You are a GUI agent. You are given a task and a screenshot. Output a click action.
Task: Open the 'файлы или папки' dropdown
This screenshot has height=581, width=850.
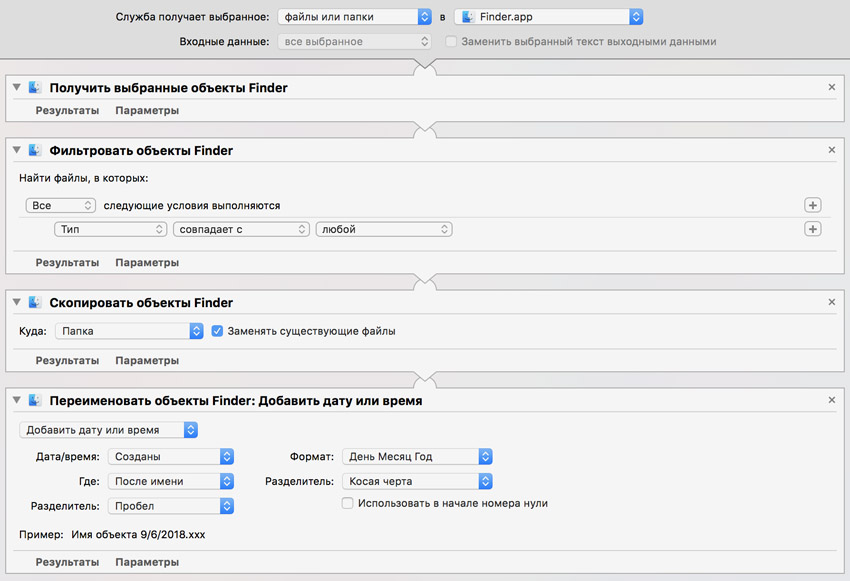click(x=354, y=16)
